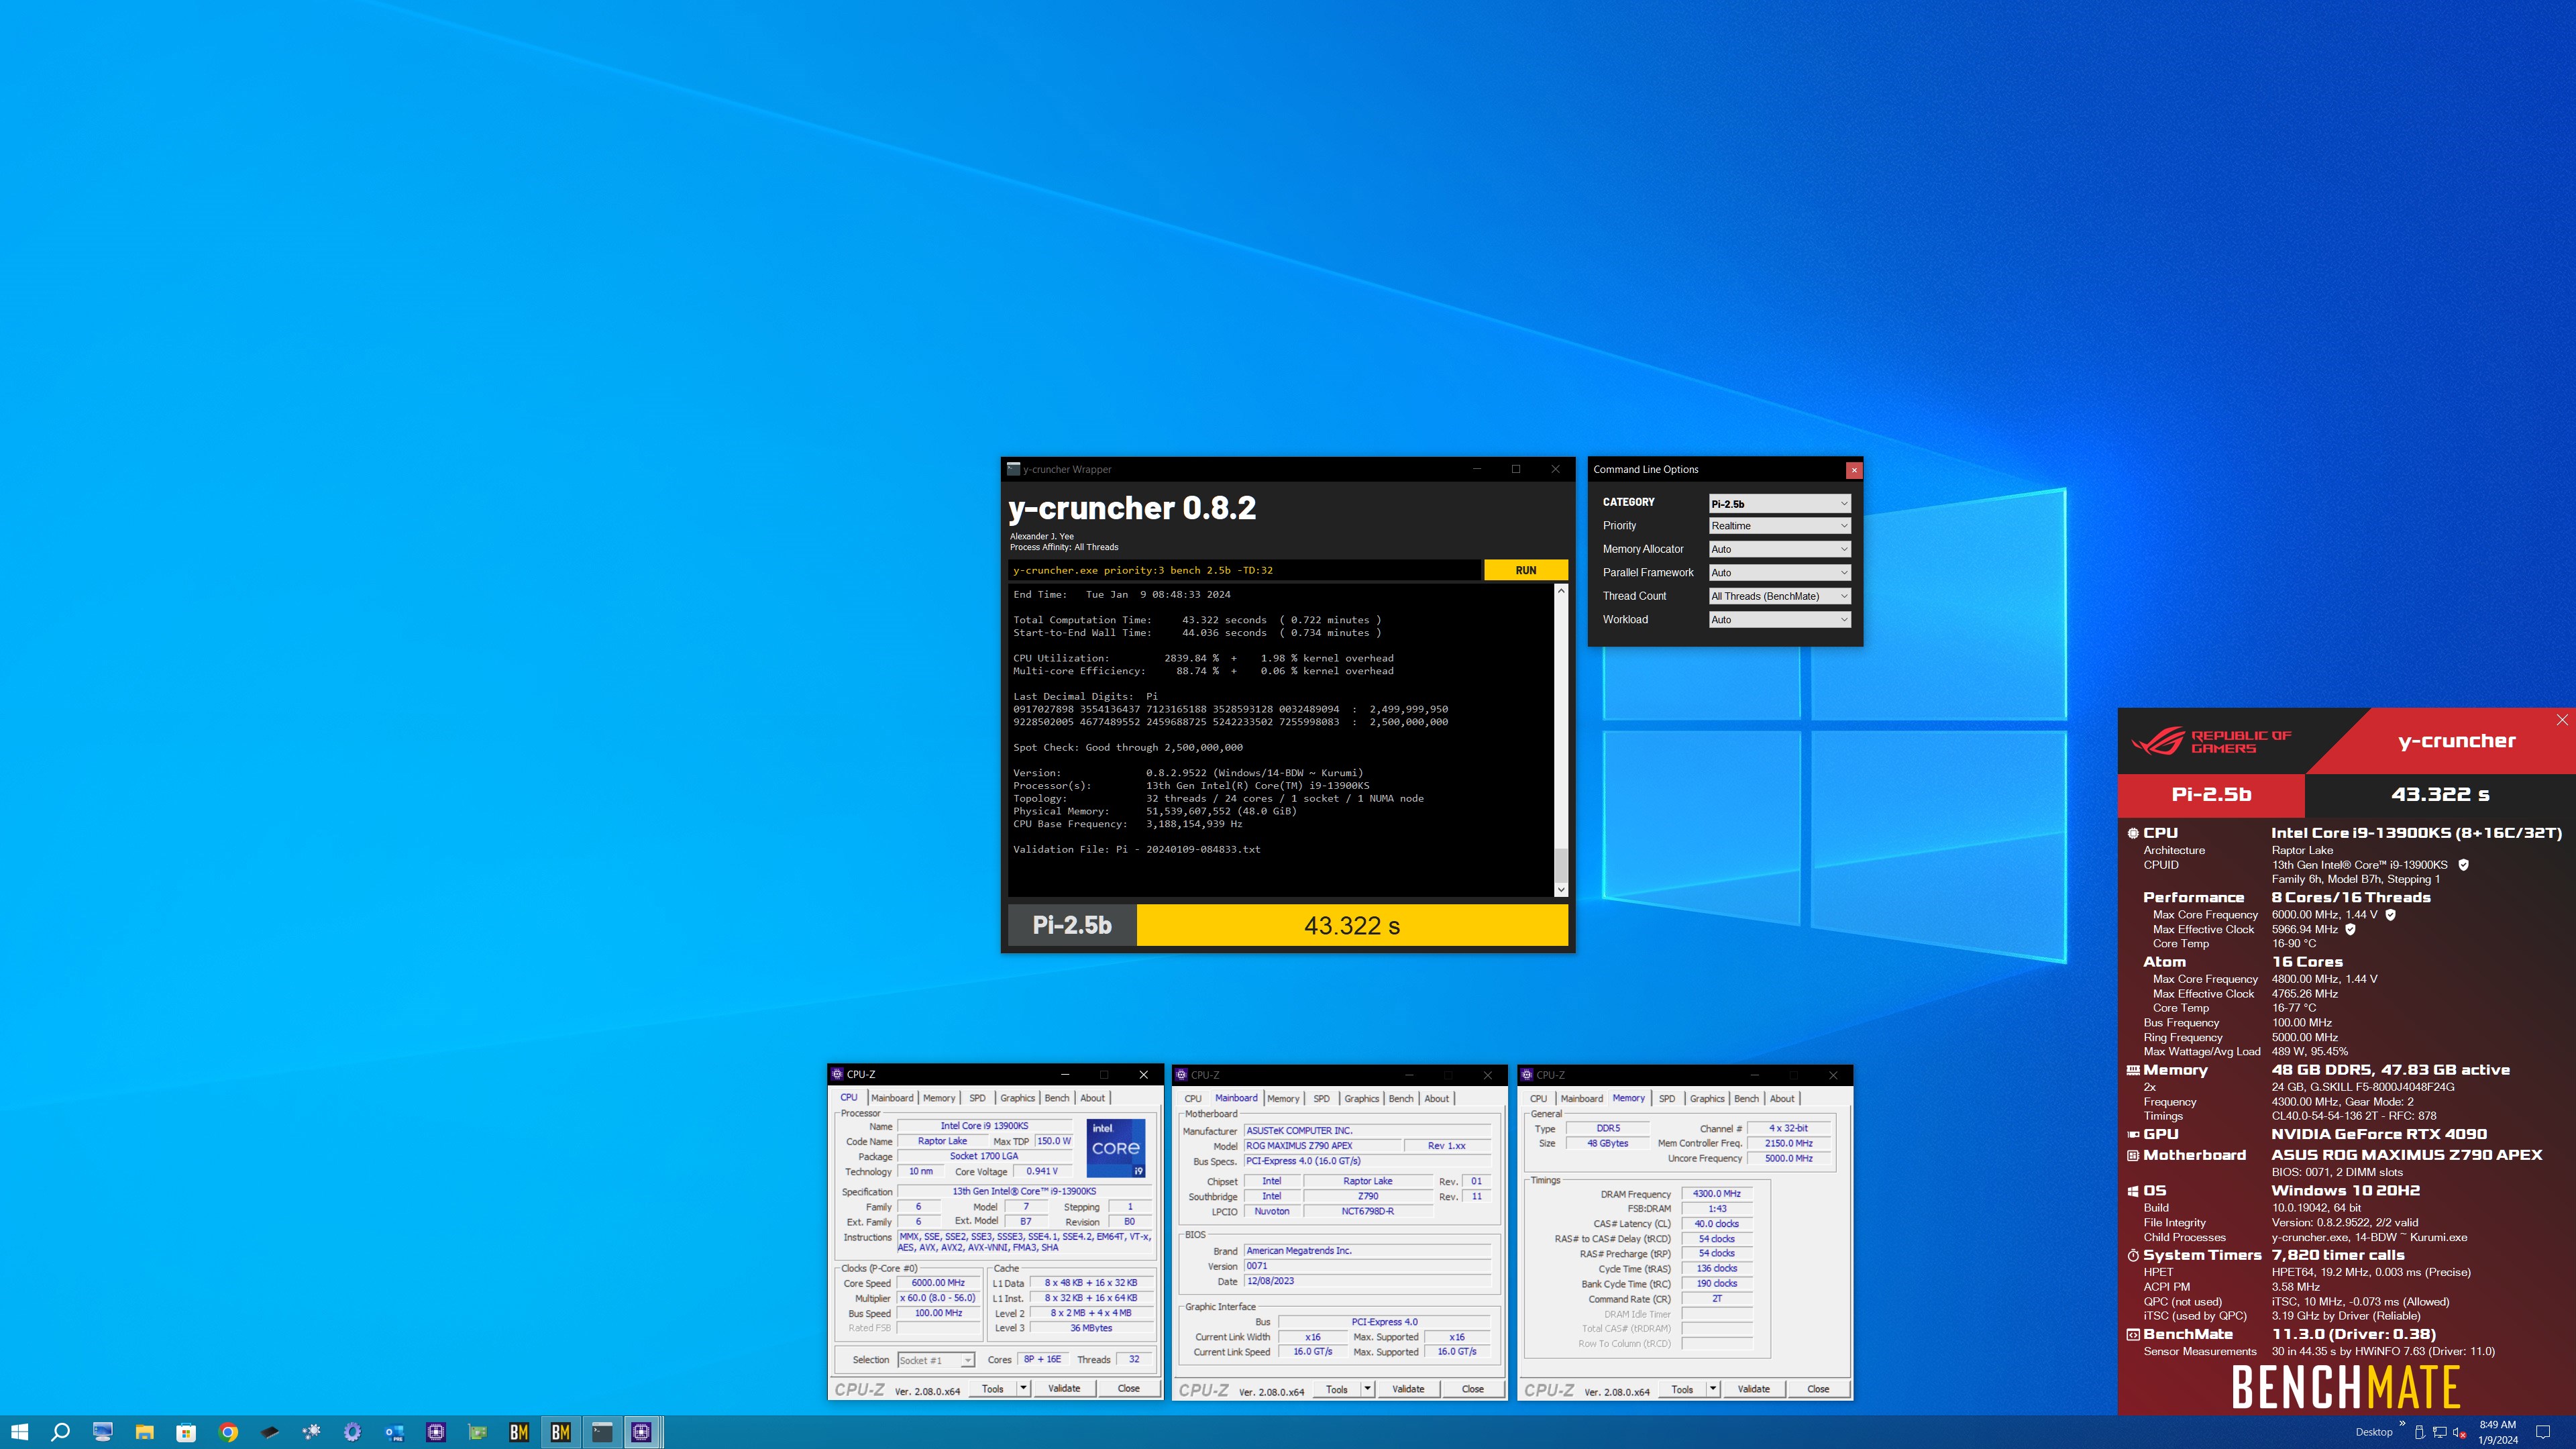Switch to CPU tab in Memory CPU-Z window
This screenshot has width=2576, height=1449.
(x=1538, y=1099)
